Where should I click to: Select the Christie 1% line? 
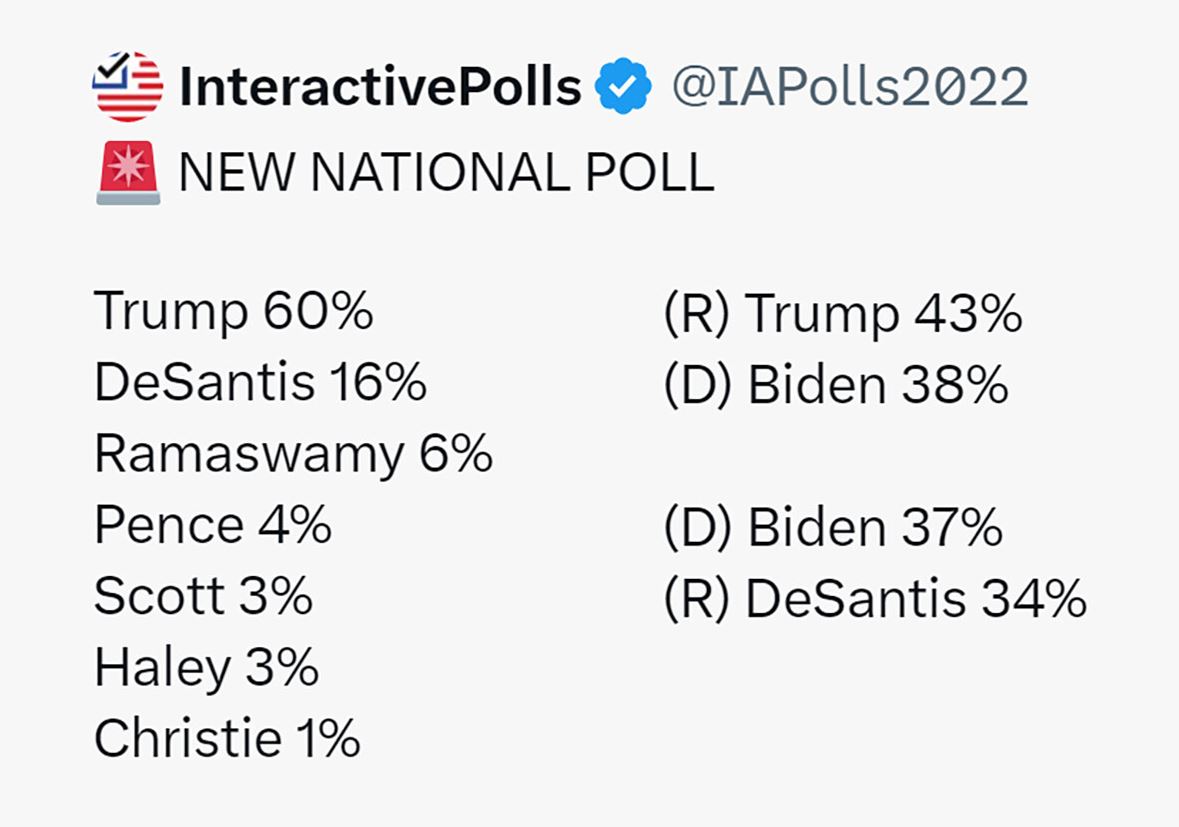[x=227, y=738]
